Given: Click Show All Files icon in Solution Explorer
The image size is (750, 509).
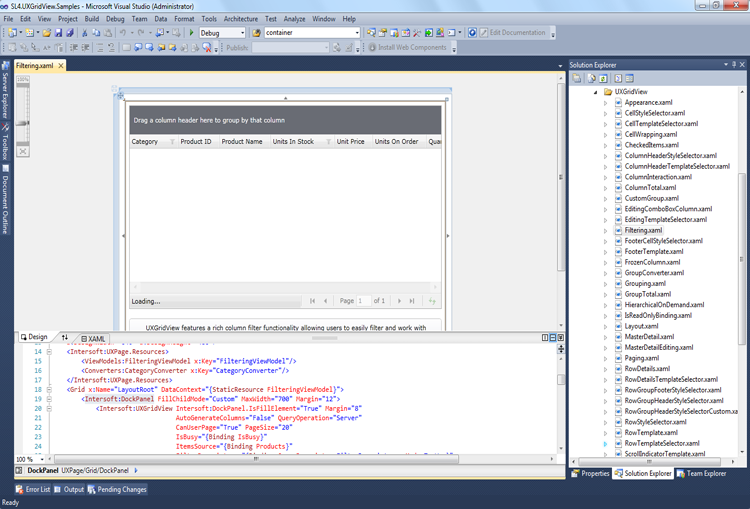Looking at the screenshot, I should tap(592, 78).
